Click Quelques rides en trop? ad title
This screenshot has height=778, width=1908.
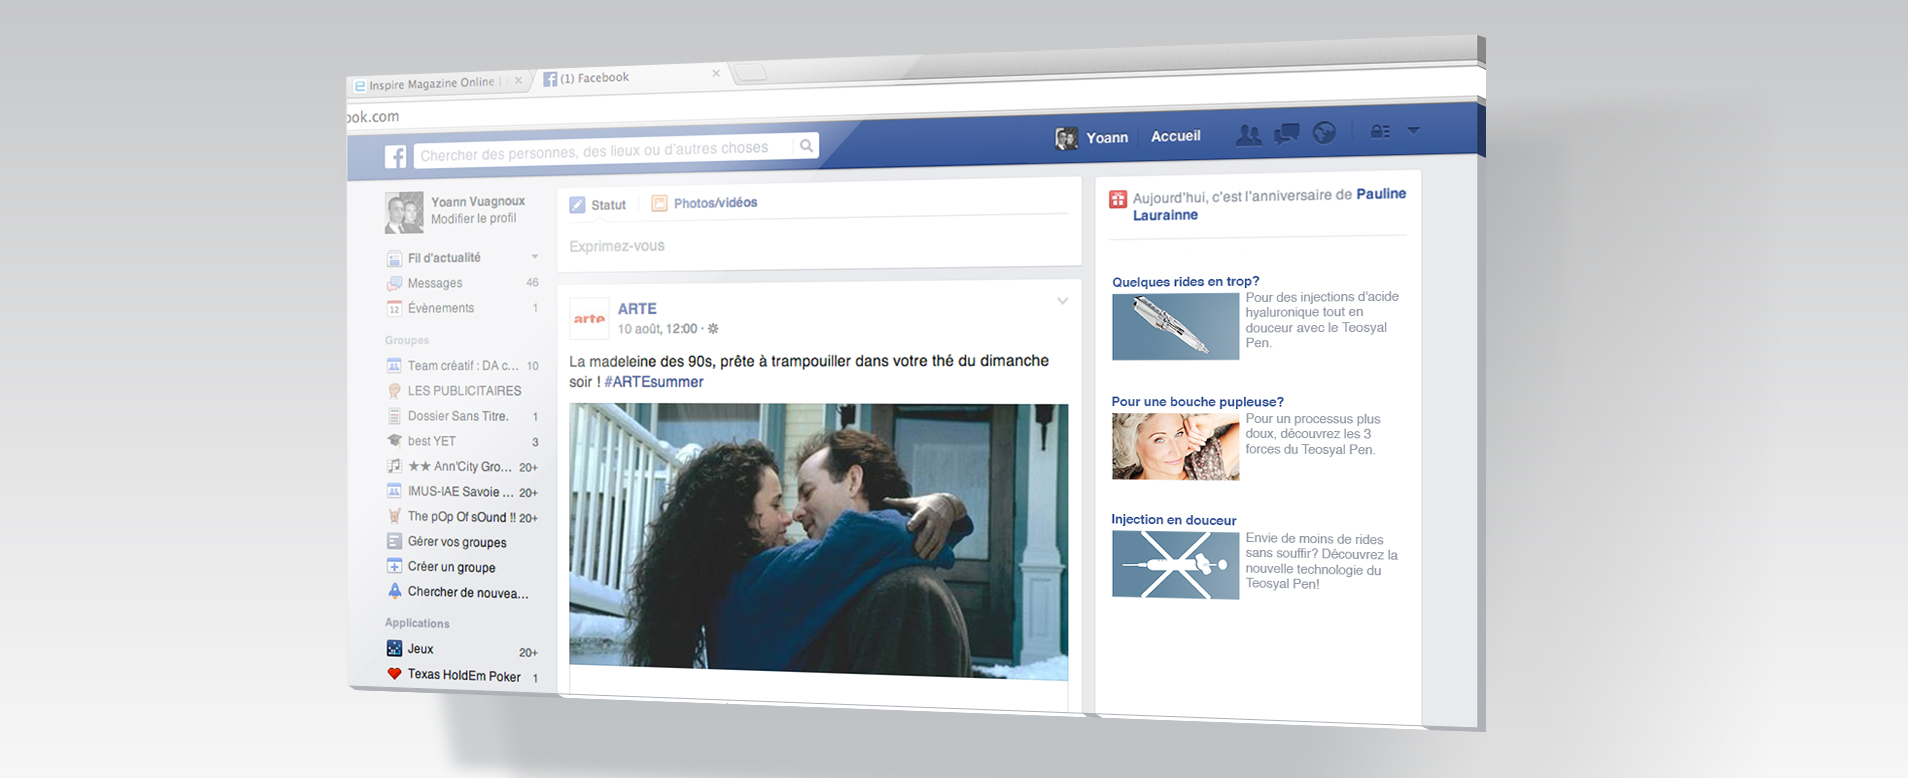coord(1186,282)
